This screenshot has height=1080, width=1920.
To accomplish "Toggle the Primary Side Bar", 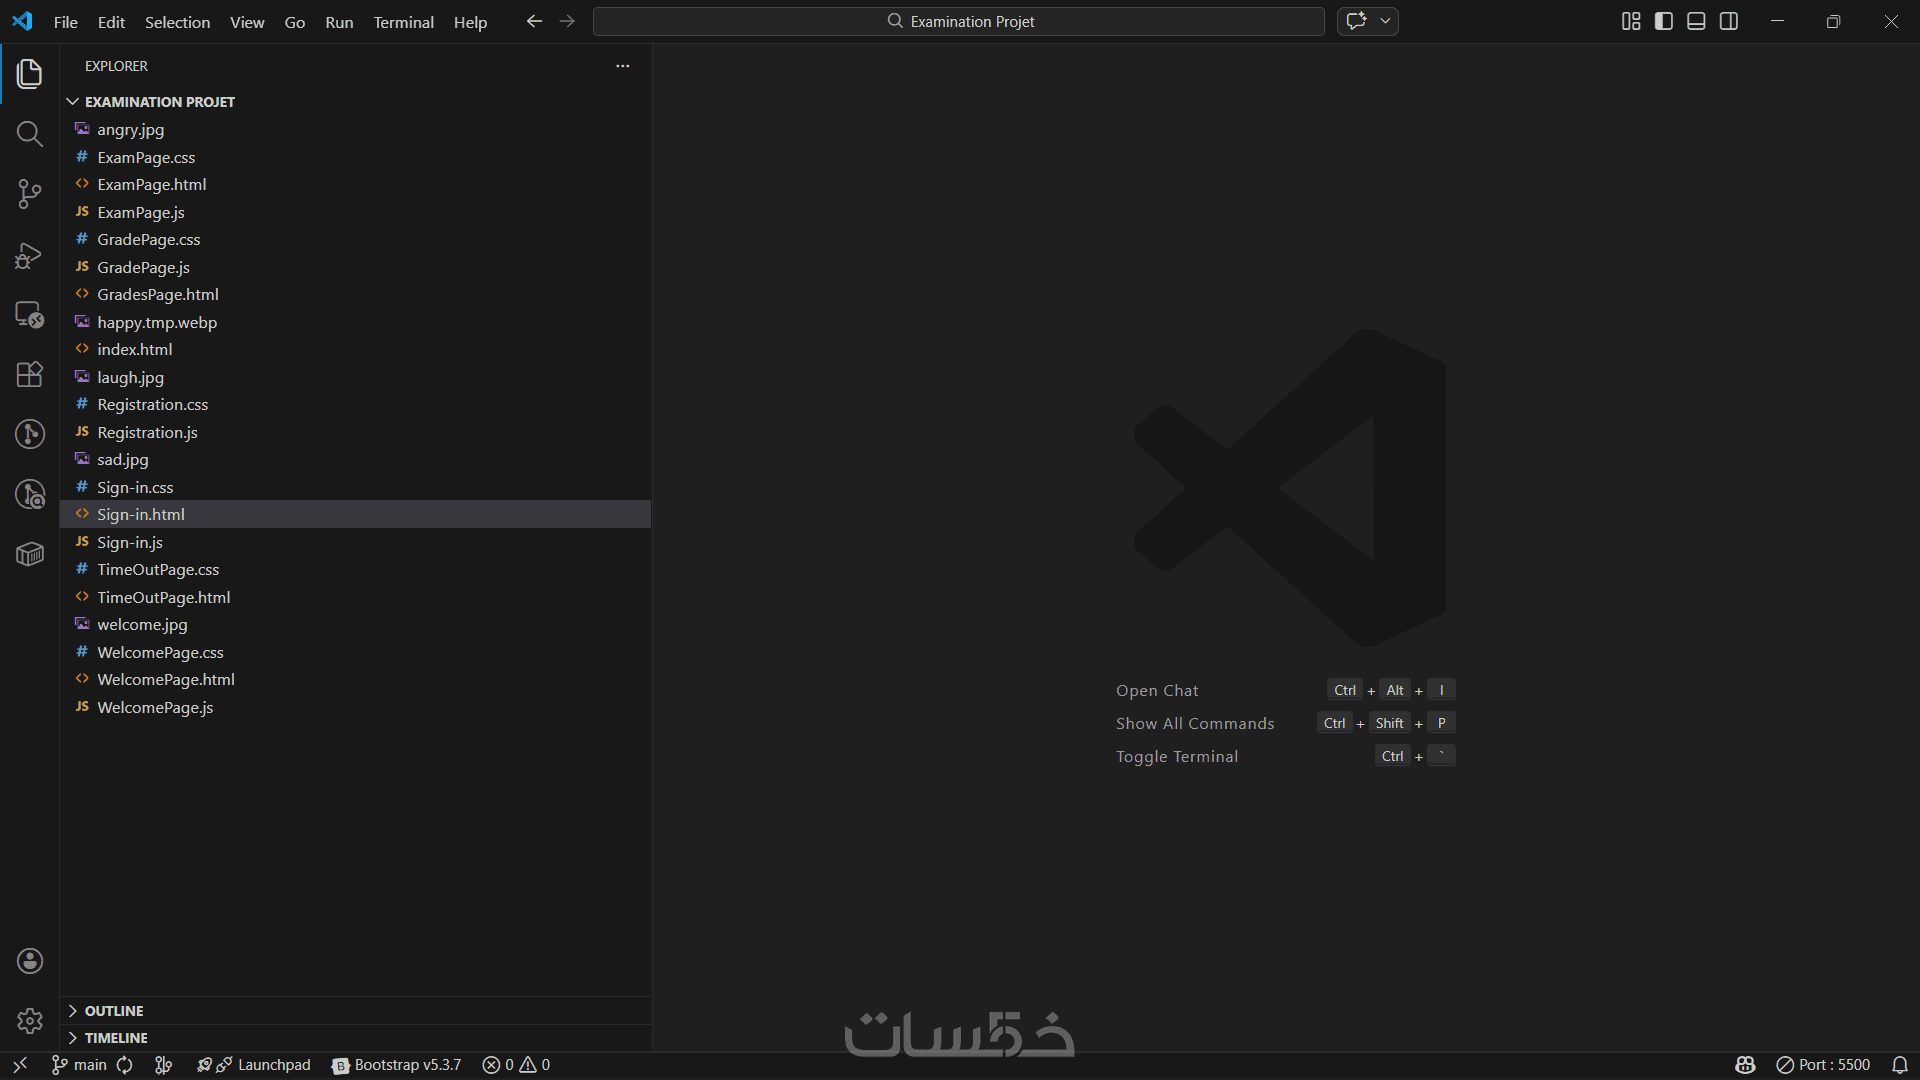I will 1664,21.
